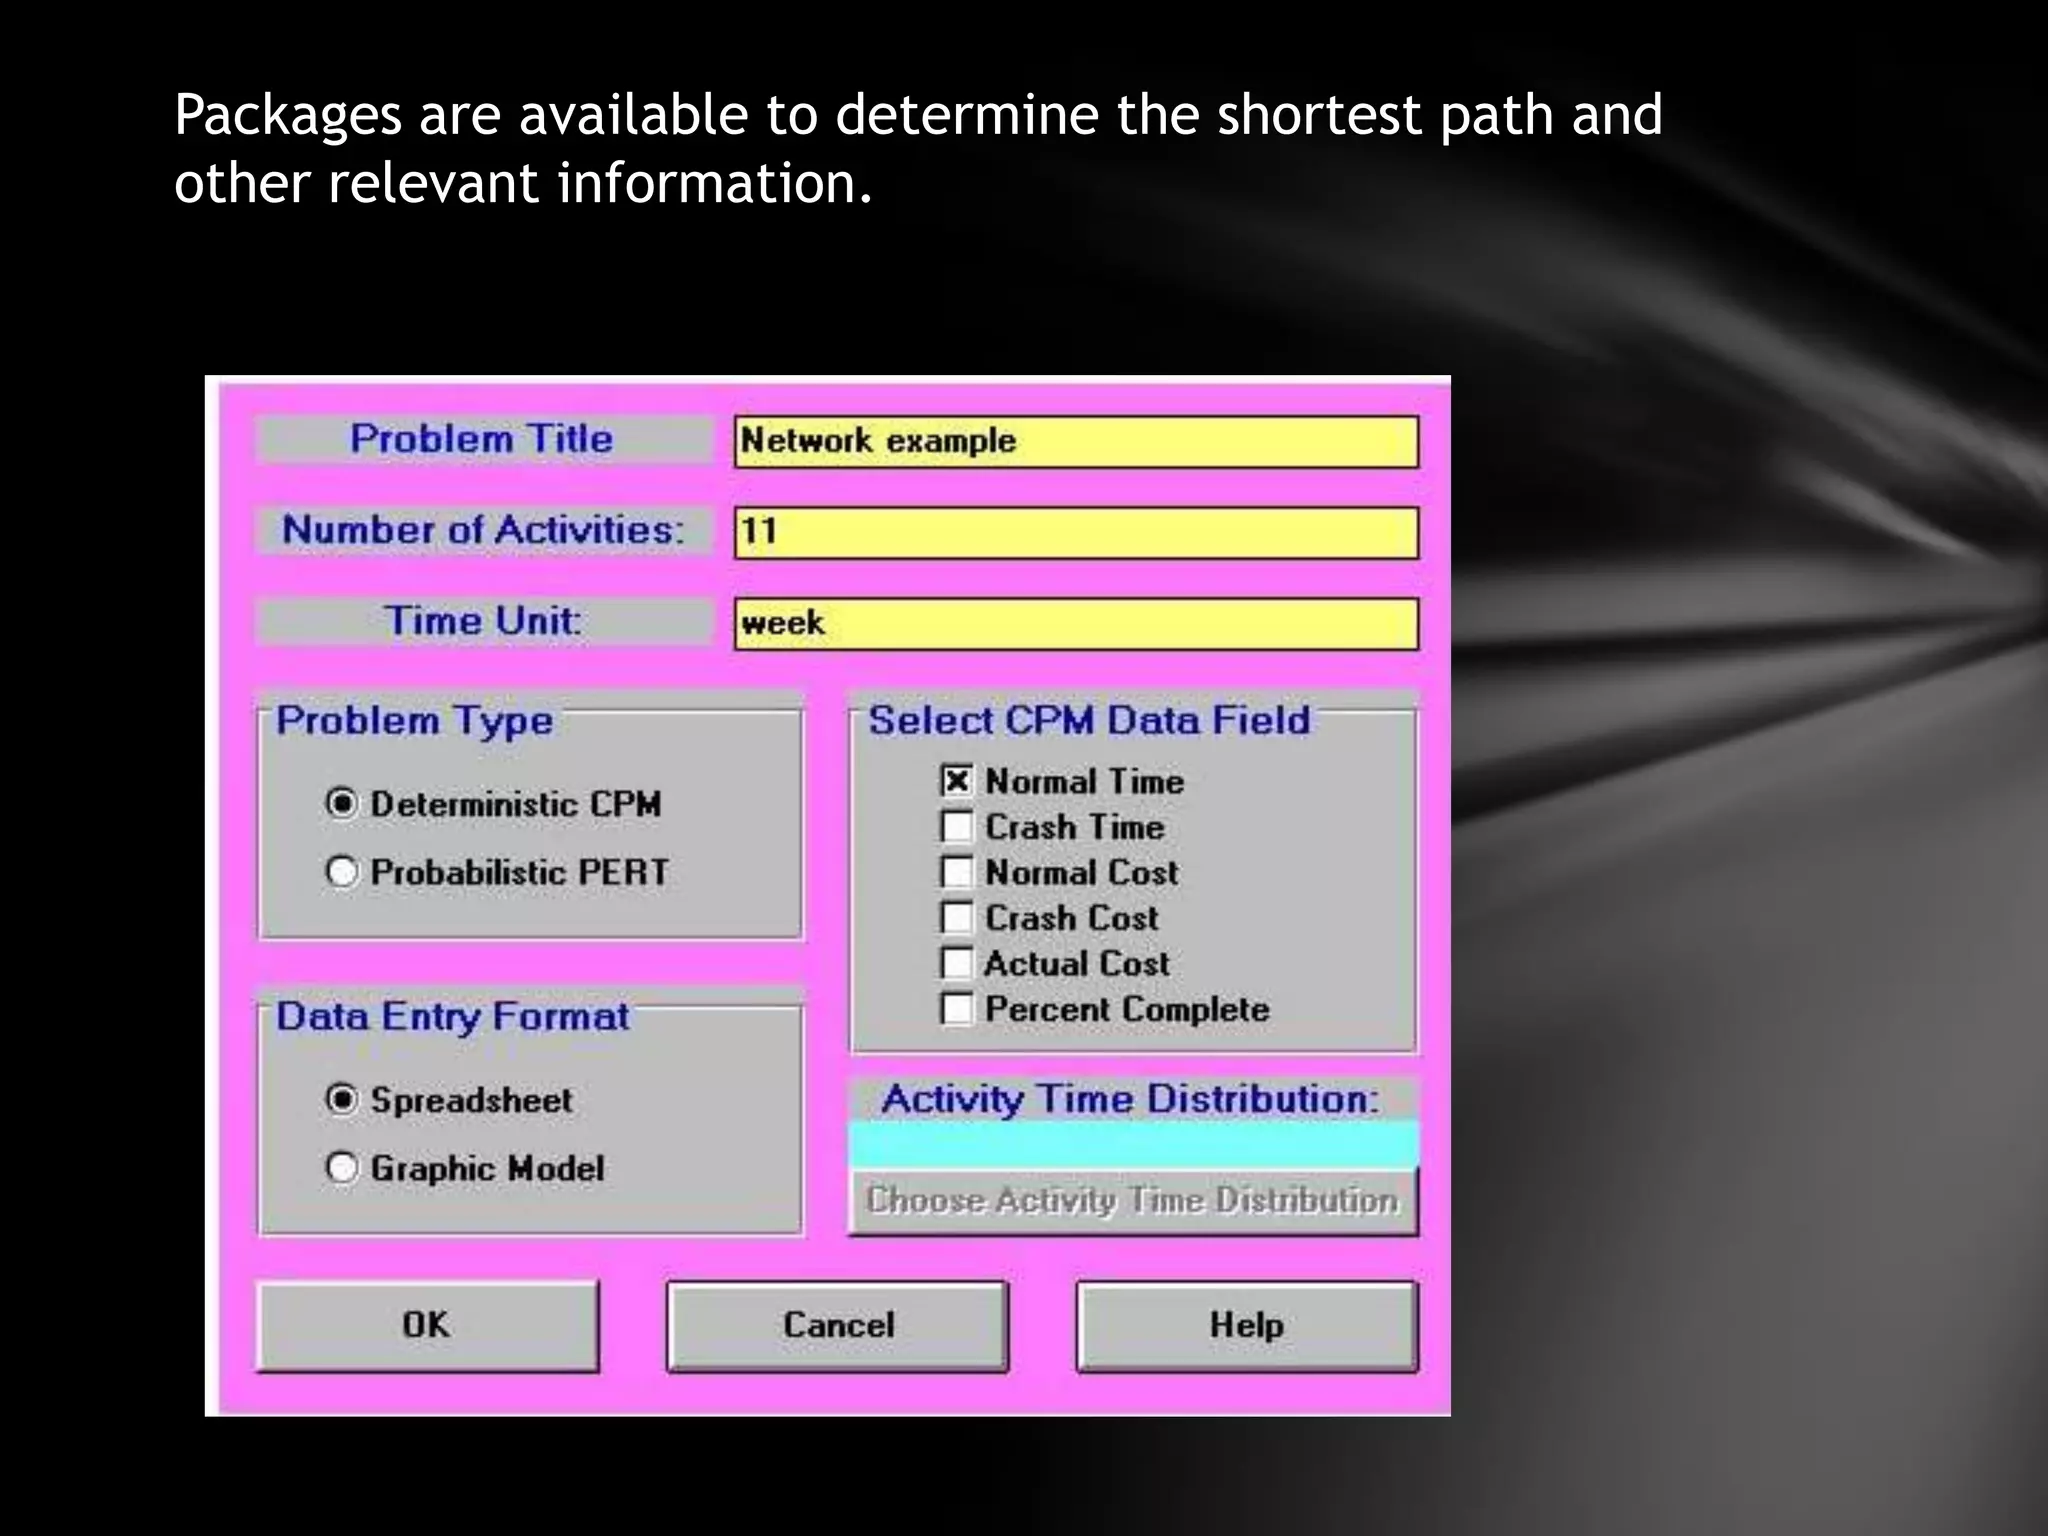Click the Problem Title input field

tap(1076, 442)
